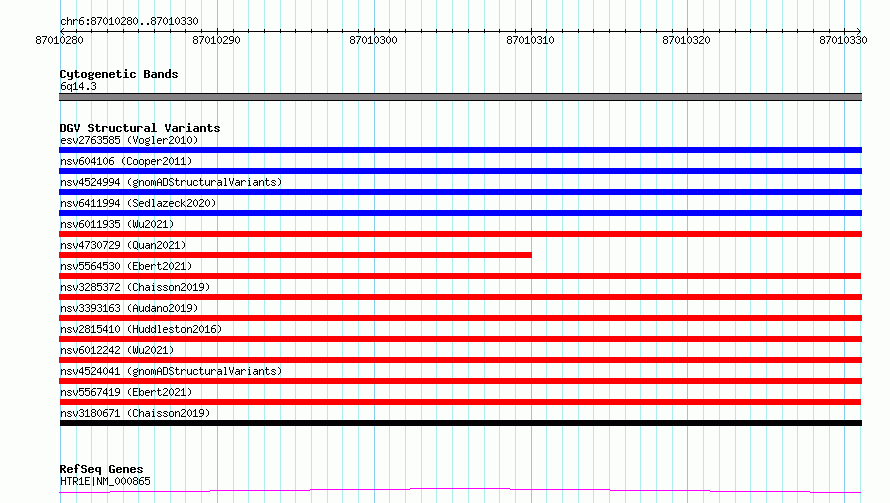Click the nsv4730729 (Quan2021) label

[123, 245]
